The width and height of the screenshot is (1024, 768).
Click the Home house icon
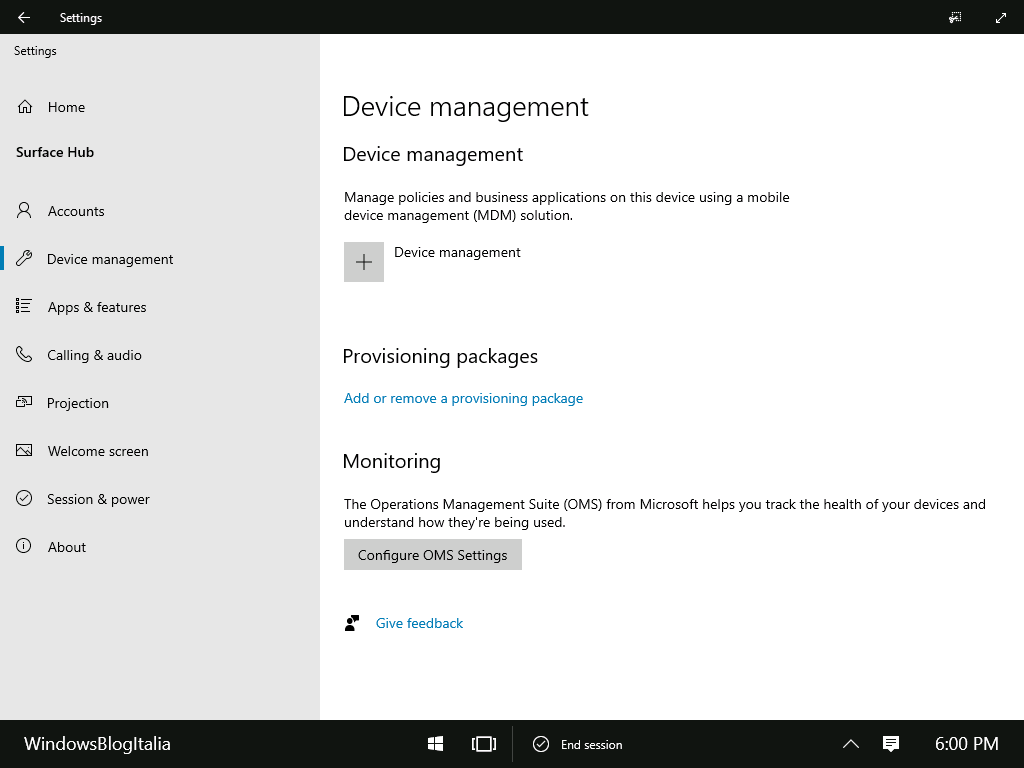click(x=25, y=106)
